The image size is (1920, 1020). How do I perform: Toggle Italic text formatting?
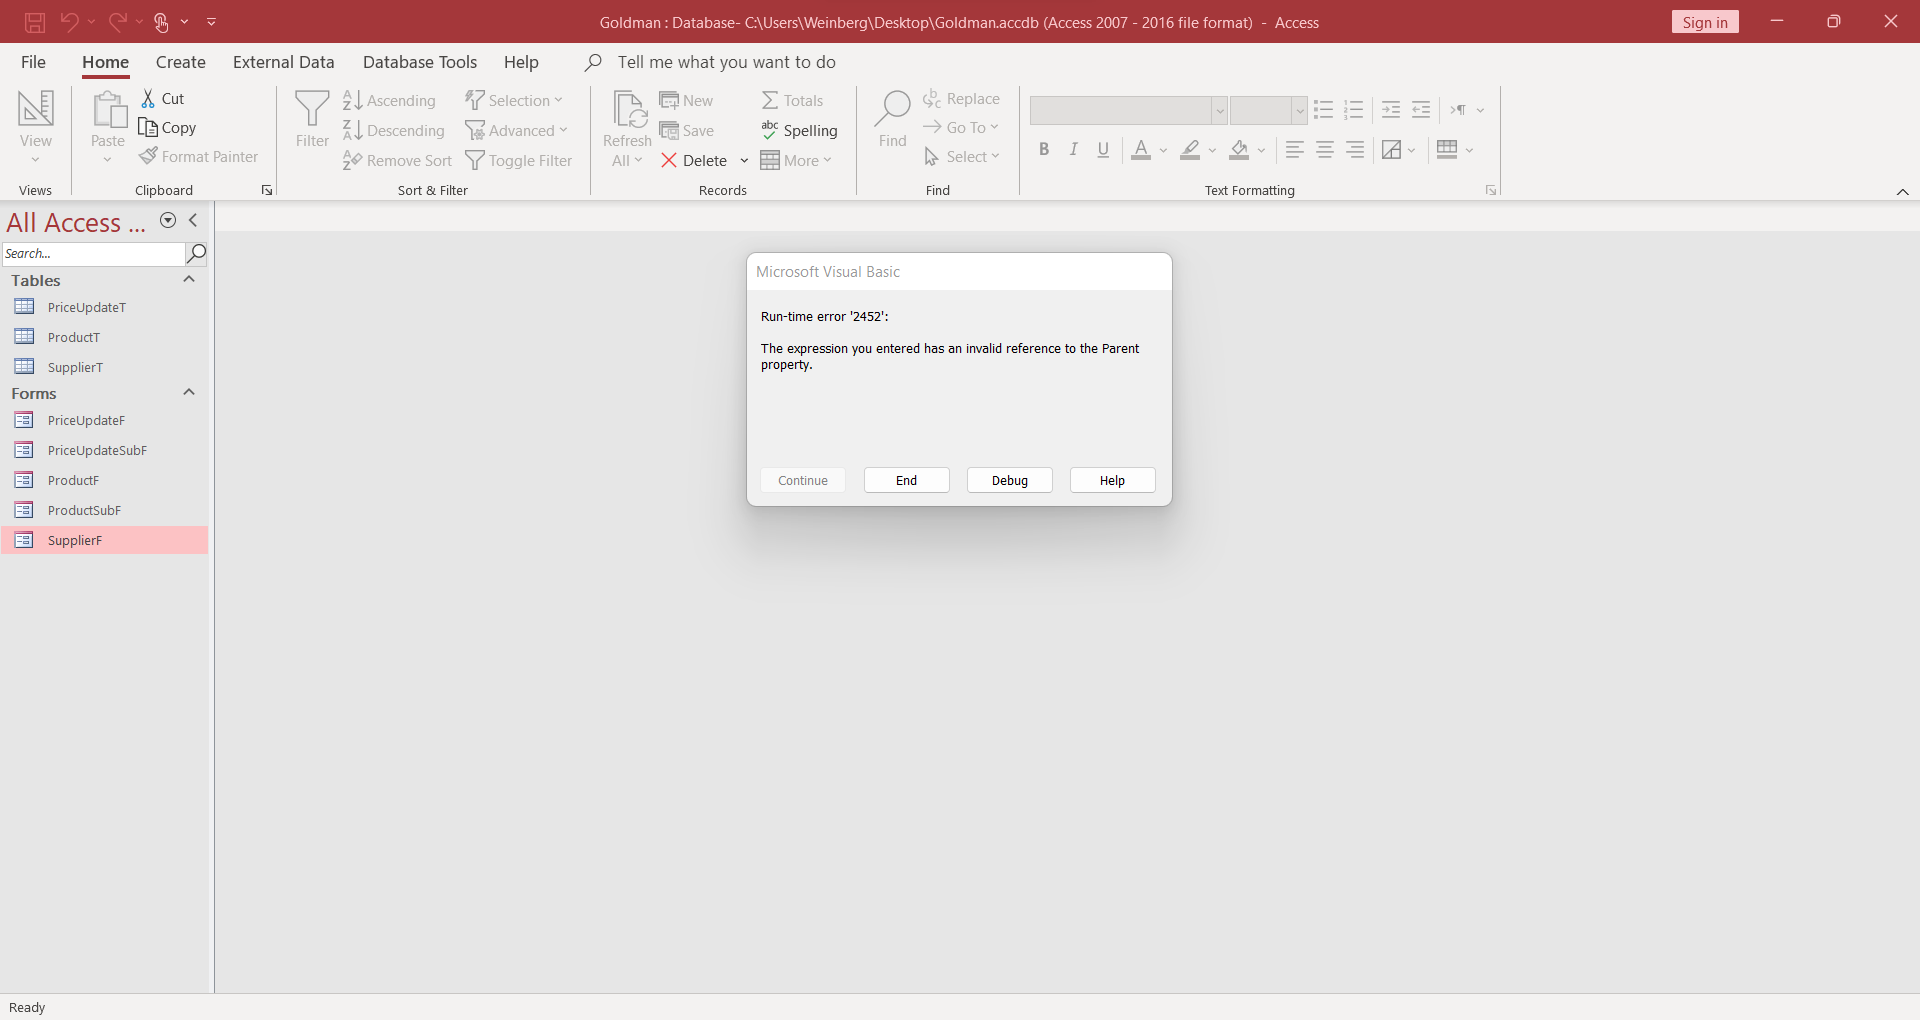coord(1073,149)
